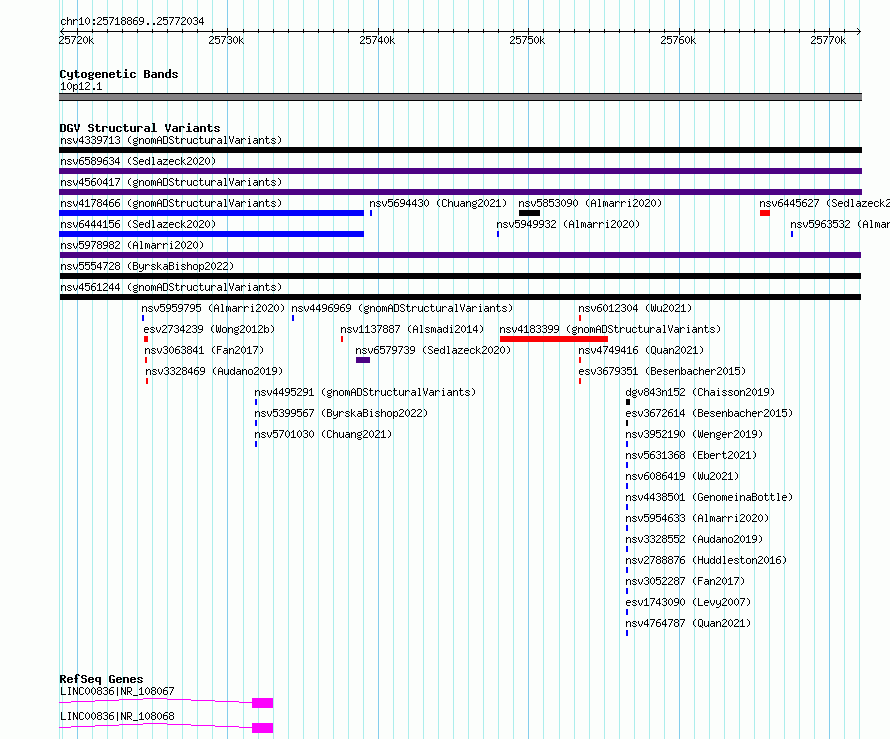Click the DGV Structural Variants track title
The width and height of the screenshot is (890, 739).
click(x=140, y=128)
